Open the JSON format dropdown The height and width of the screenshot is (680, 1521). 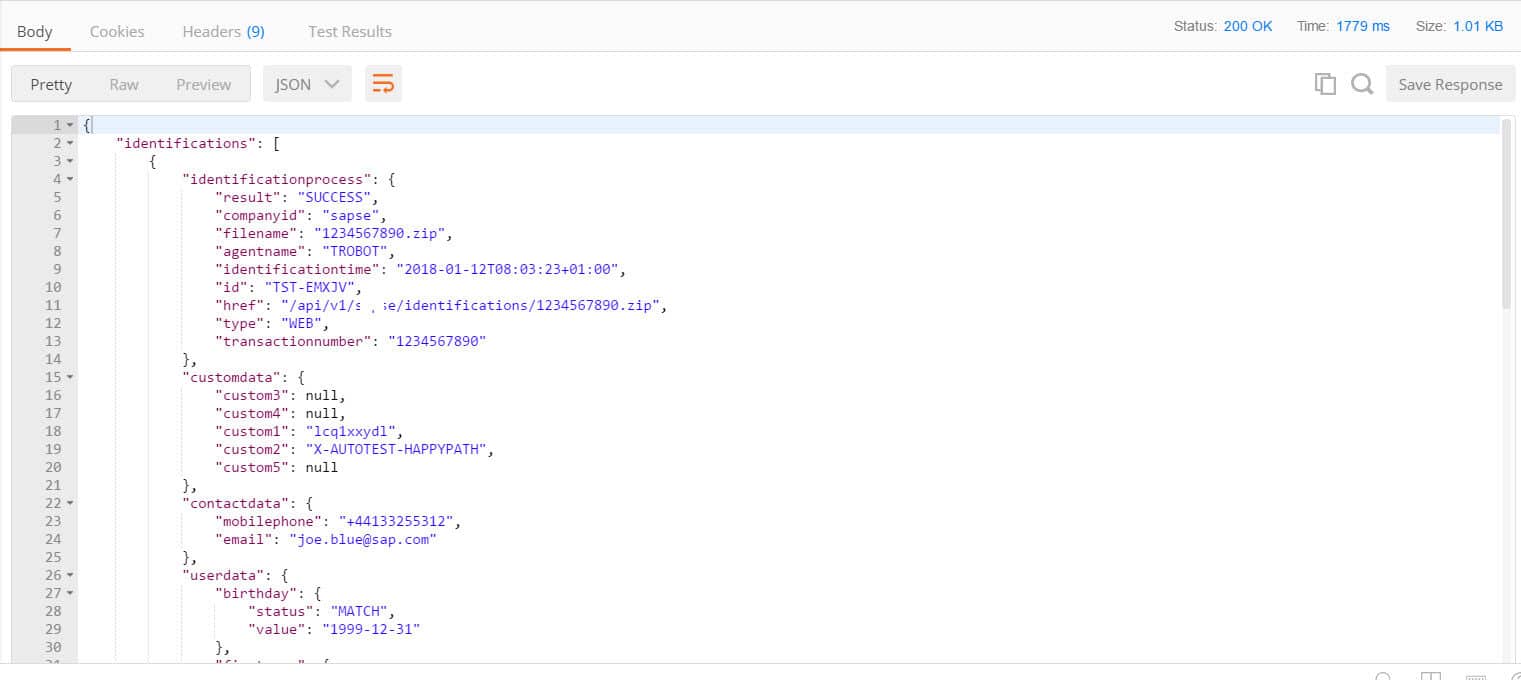coord(307,85)
